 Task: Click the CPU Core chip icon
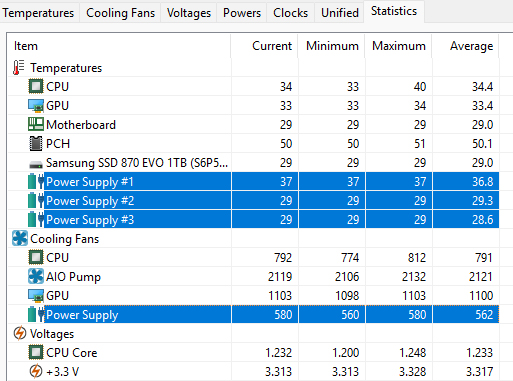[36, 352]
